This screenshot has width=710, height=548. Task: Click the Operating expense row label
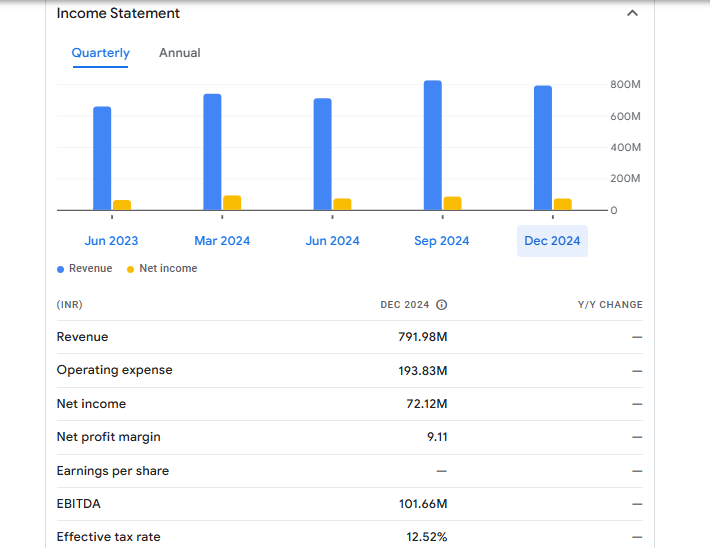[114, 370]
